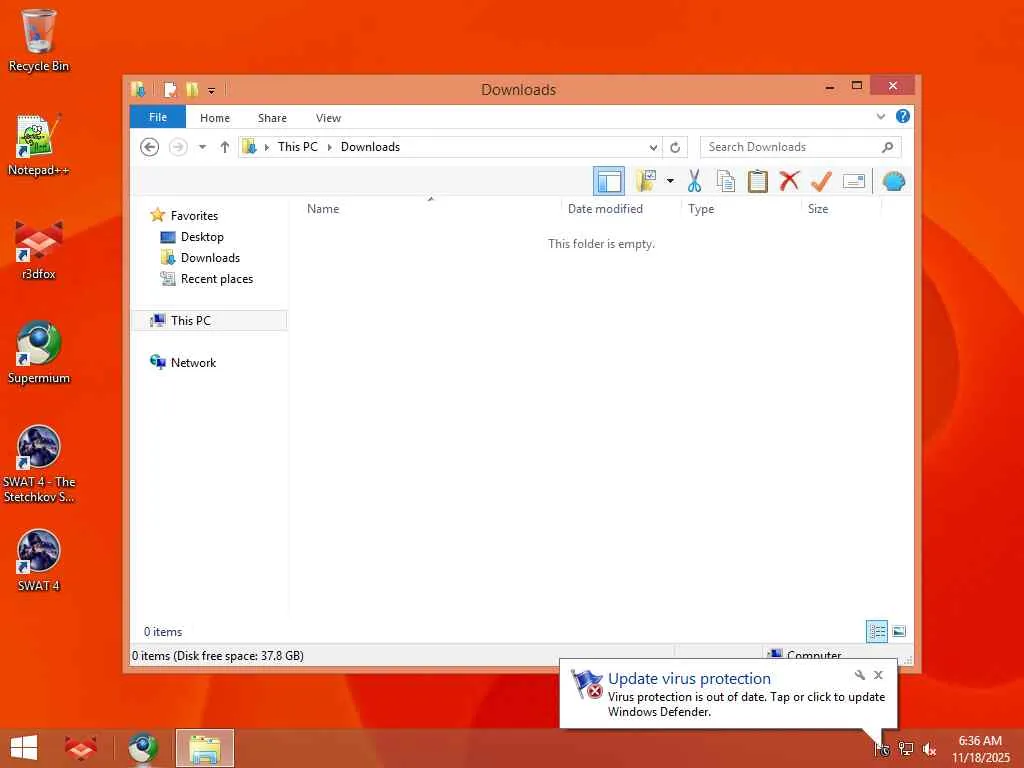Dismiss the virus protection notification
Viewport: 1024px width, 768px height.
pyautogui.click(x=878, y=675)
